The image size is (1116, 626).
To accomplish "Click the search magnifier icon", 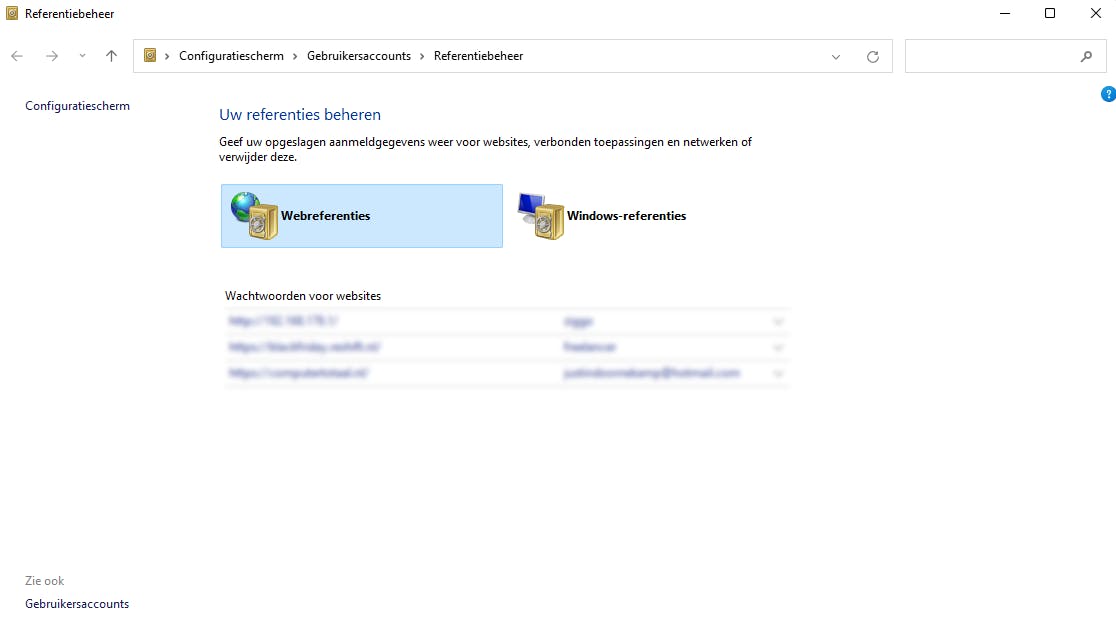I will 1087,56.
